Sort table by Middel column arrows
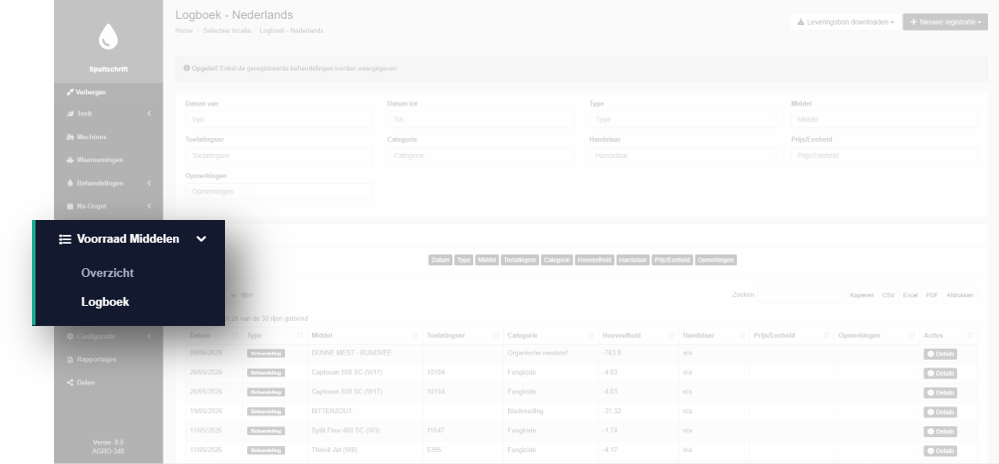This screenshot has width=999, height=464. tap(415, 336)
